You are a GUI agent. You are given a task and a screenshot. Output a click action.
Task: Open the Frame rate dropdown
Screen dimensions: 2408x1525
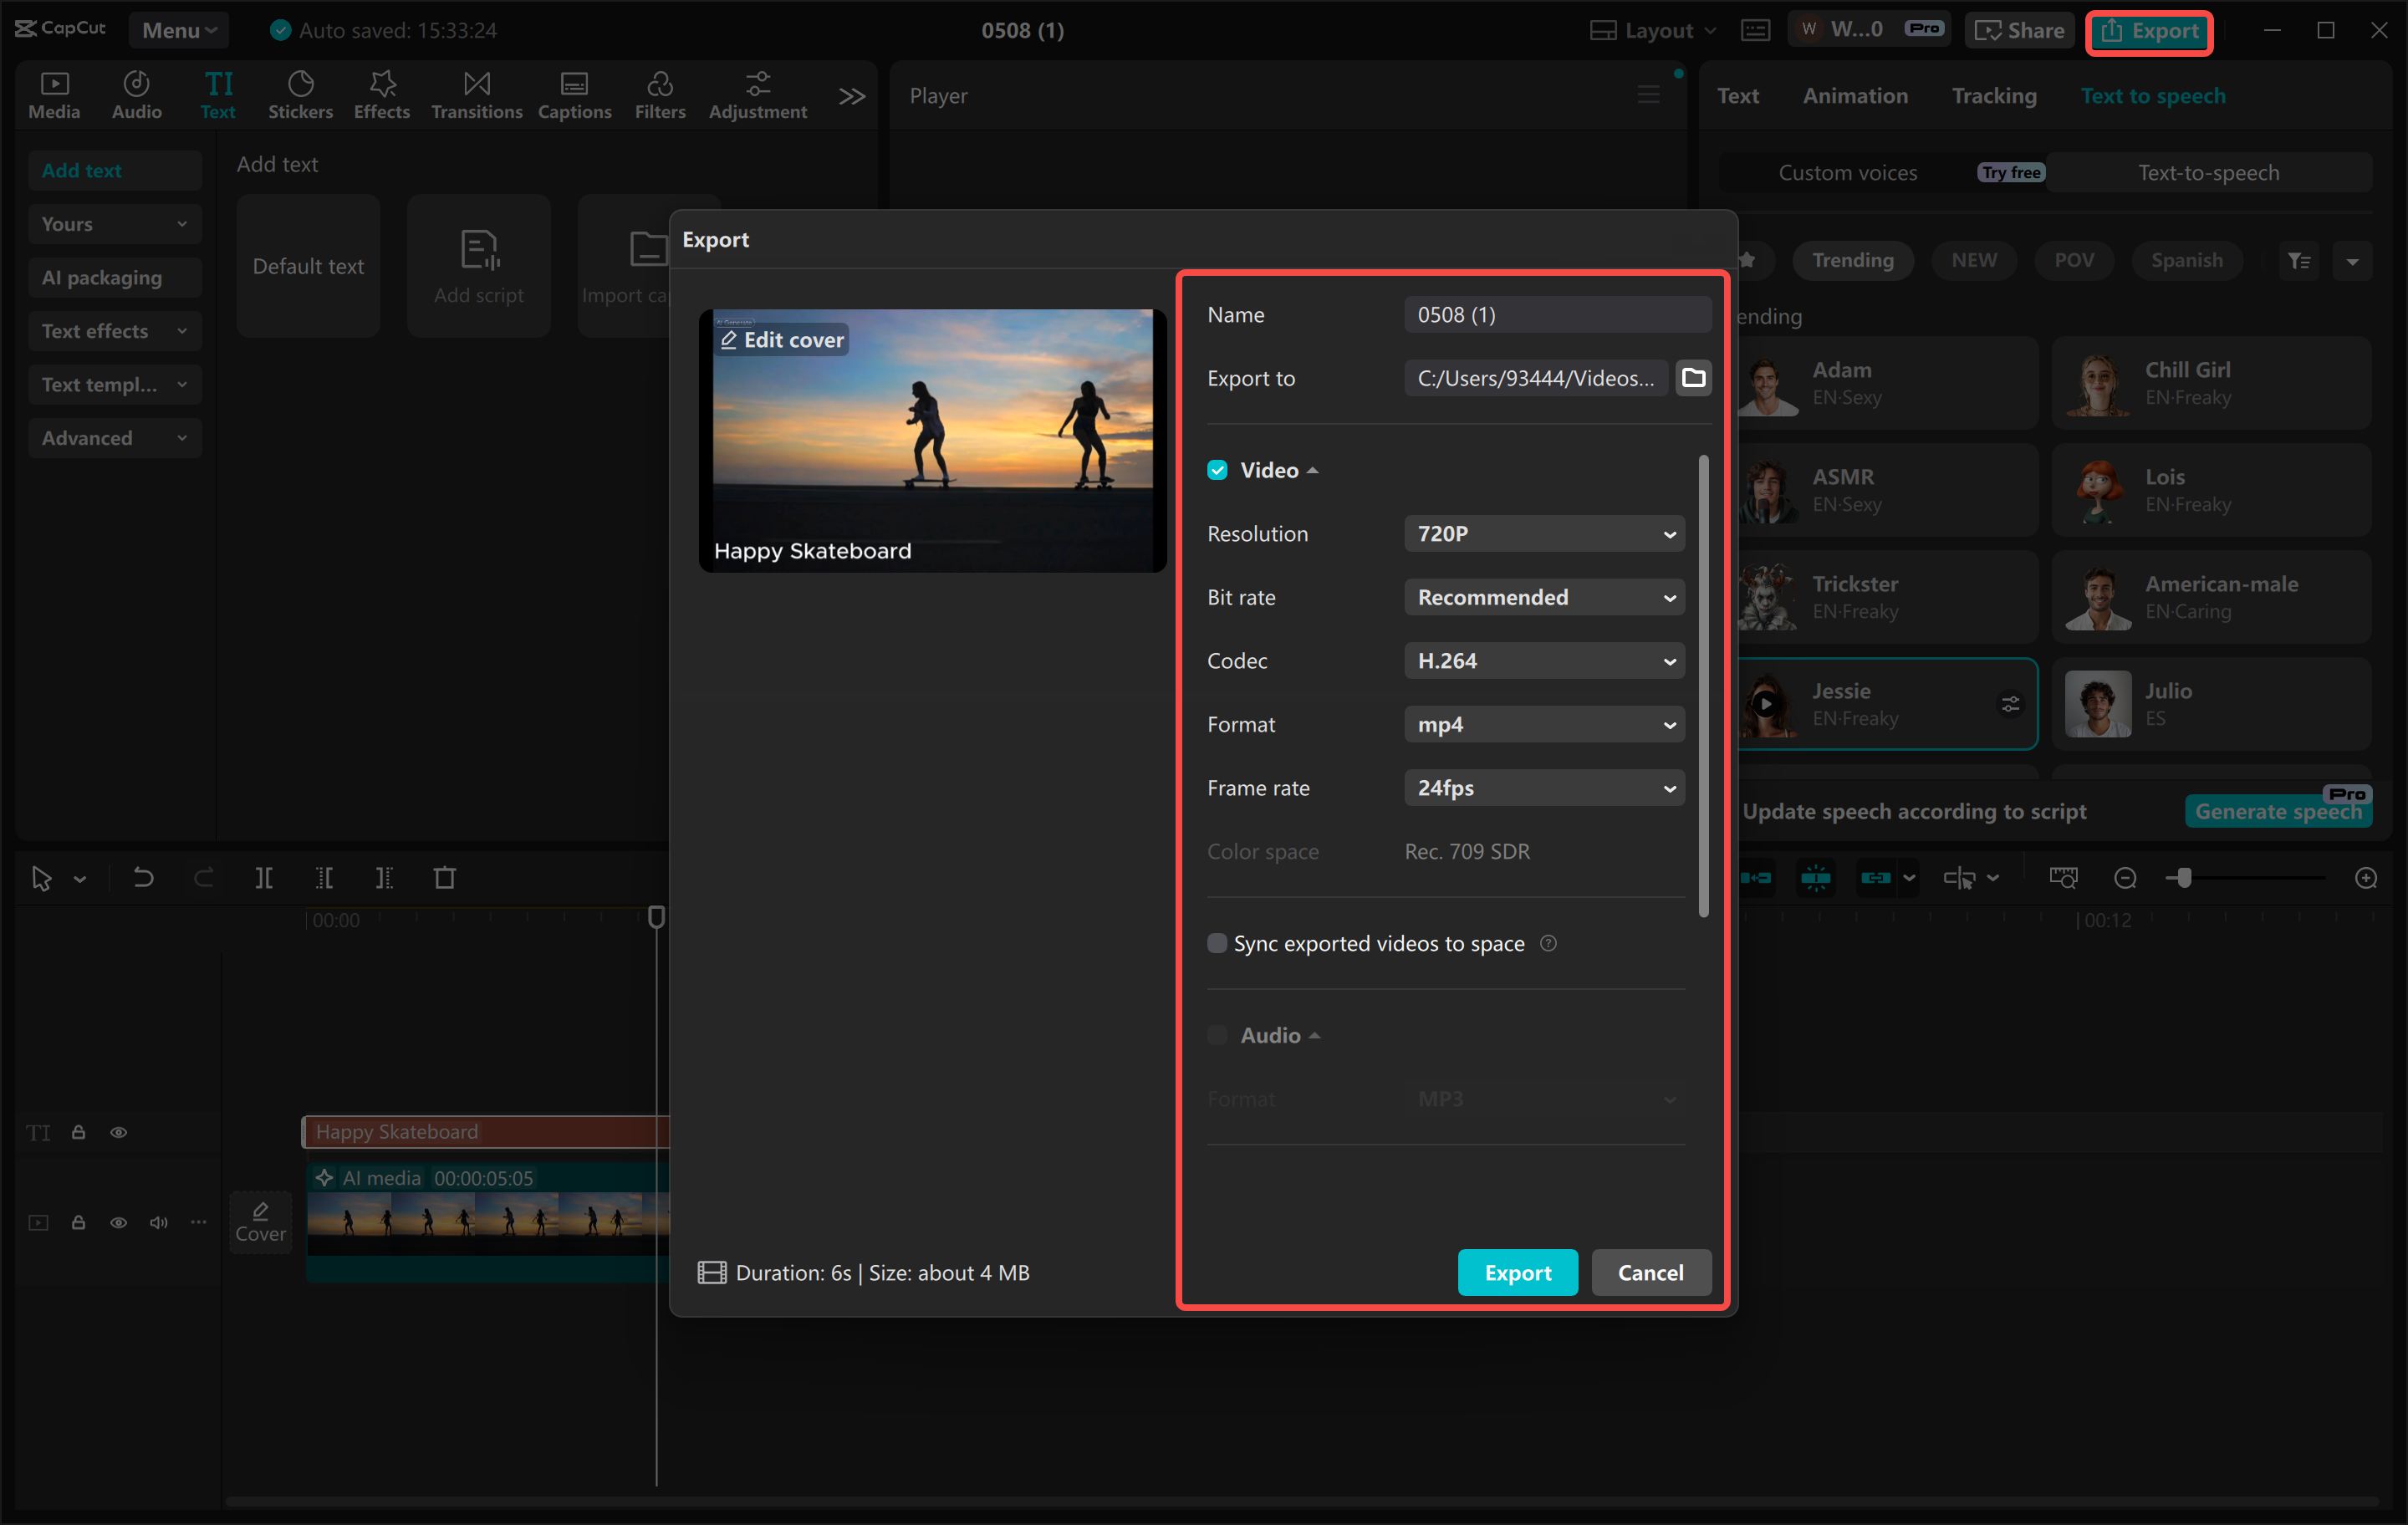click(x=1543, y=787)
